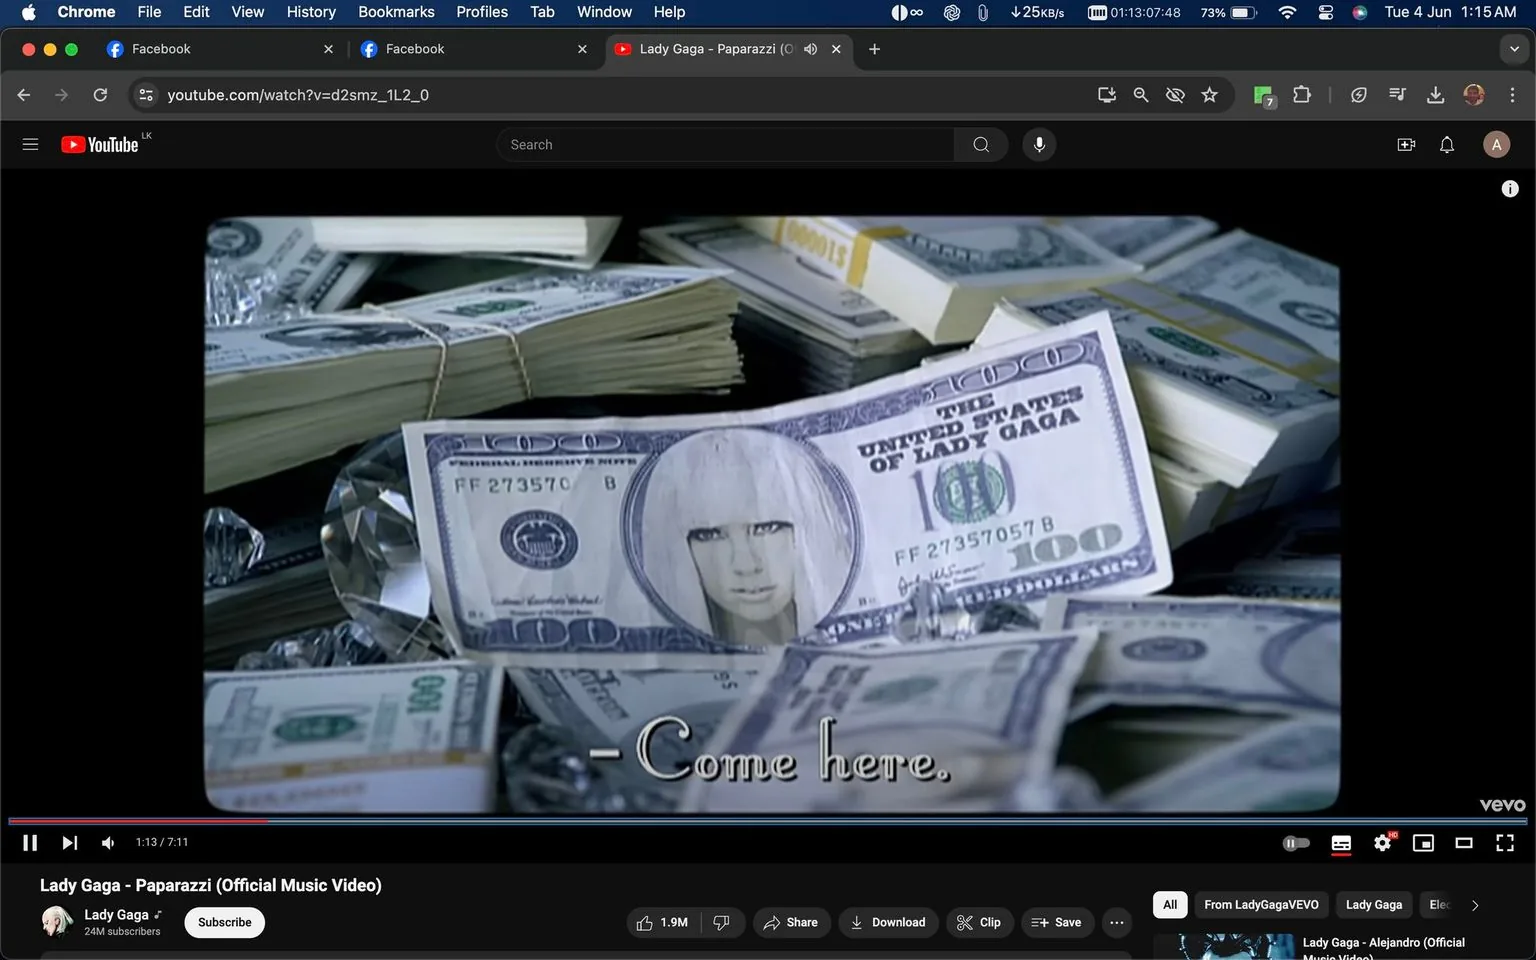Skip to the next video
The image size is (1536, 960).
[x=69, y=842]
